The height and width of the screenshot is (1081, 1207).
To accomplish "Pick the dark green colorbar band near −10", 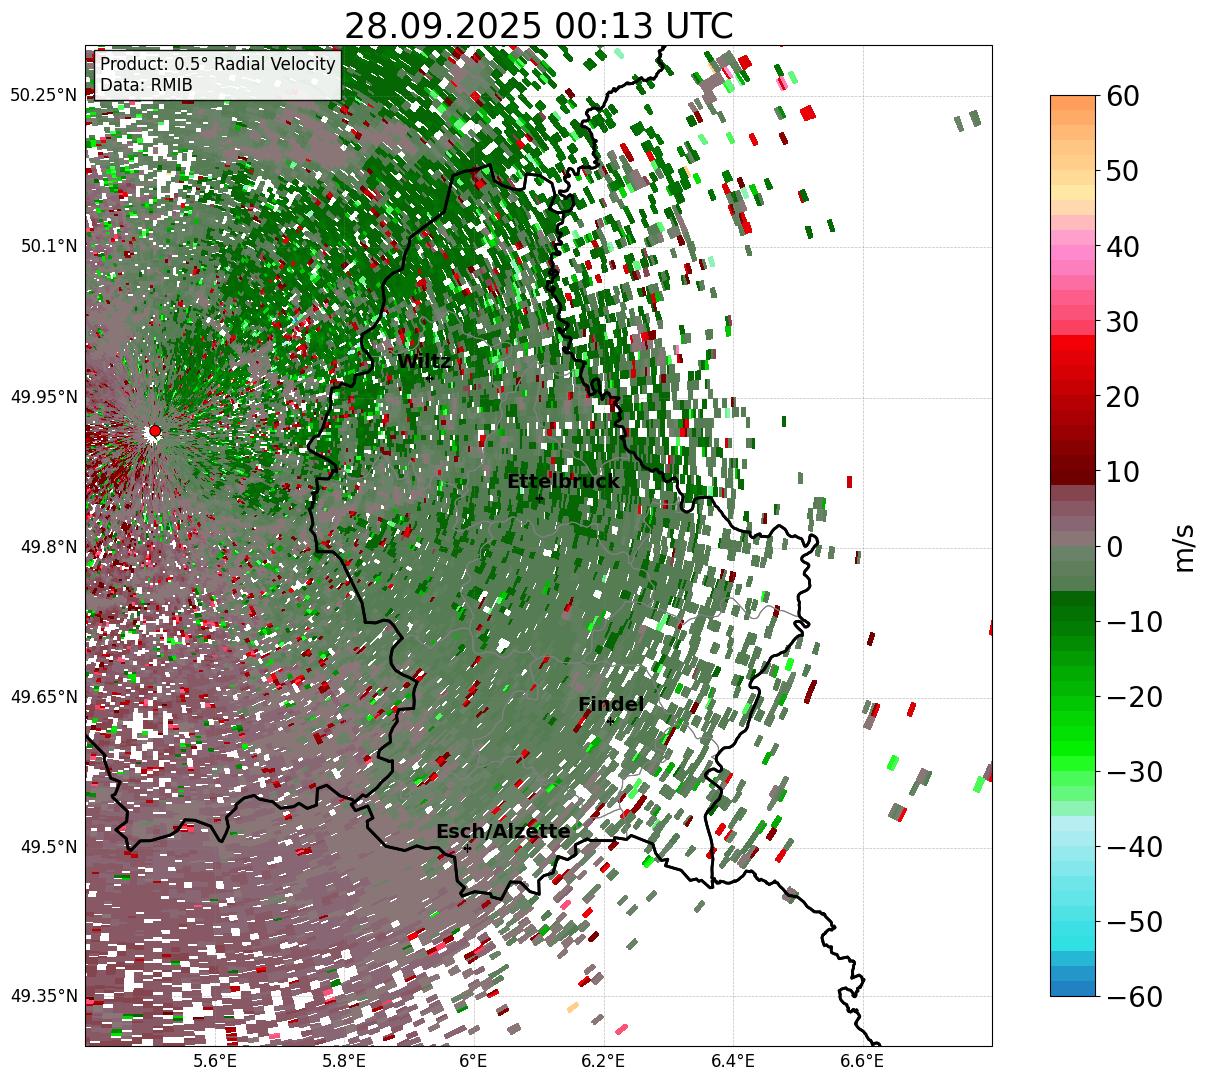I will click(1073, 615).
